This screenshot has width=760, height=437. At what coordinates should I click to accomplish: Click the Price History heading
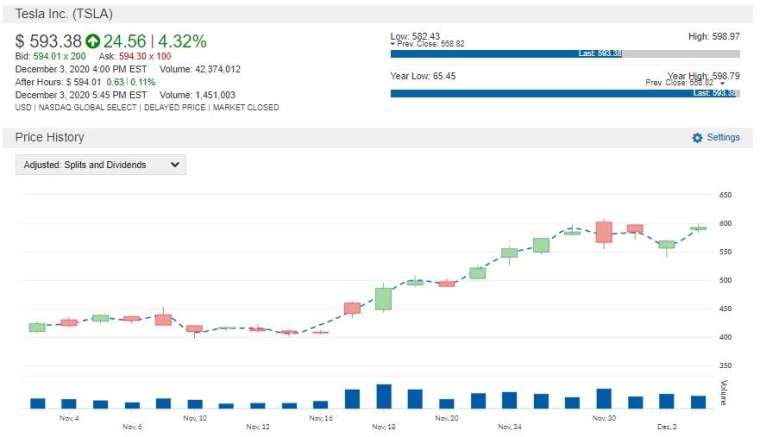49,138
